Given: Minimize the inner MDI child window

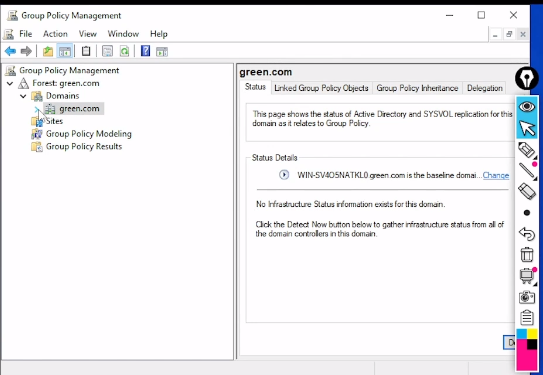Looking at the screenshot, I should (495, 35).
